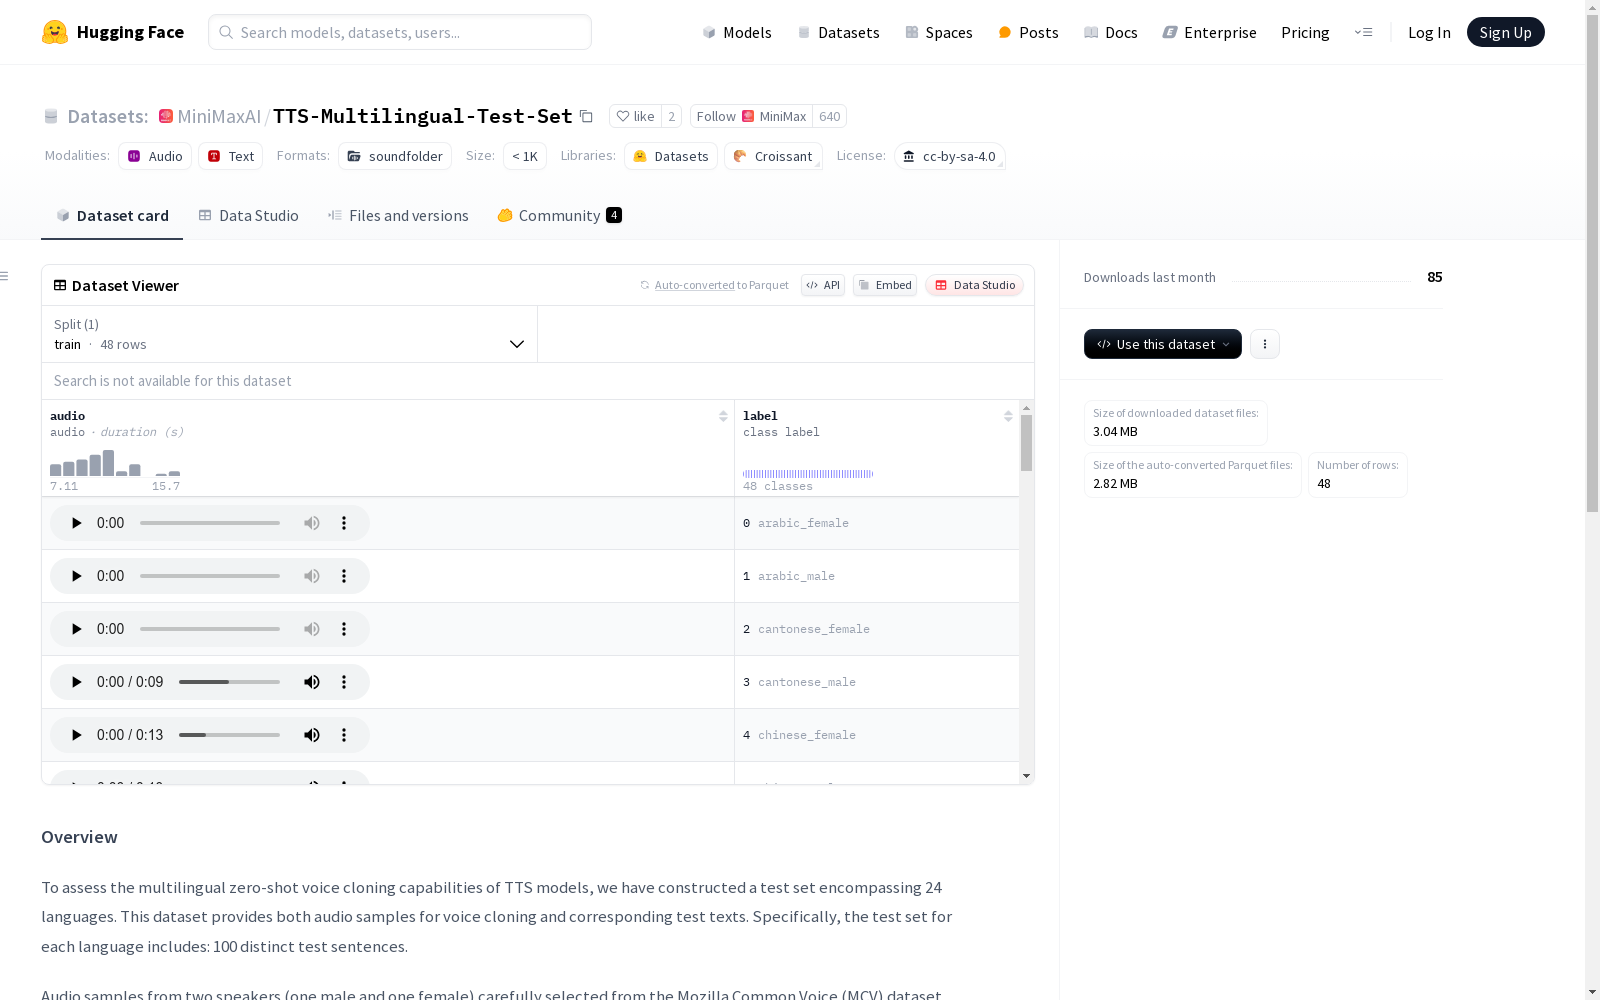
Task: Click the Sign Up button
Action: [x=1506, y=32]
